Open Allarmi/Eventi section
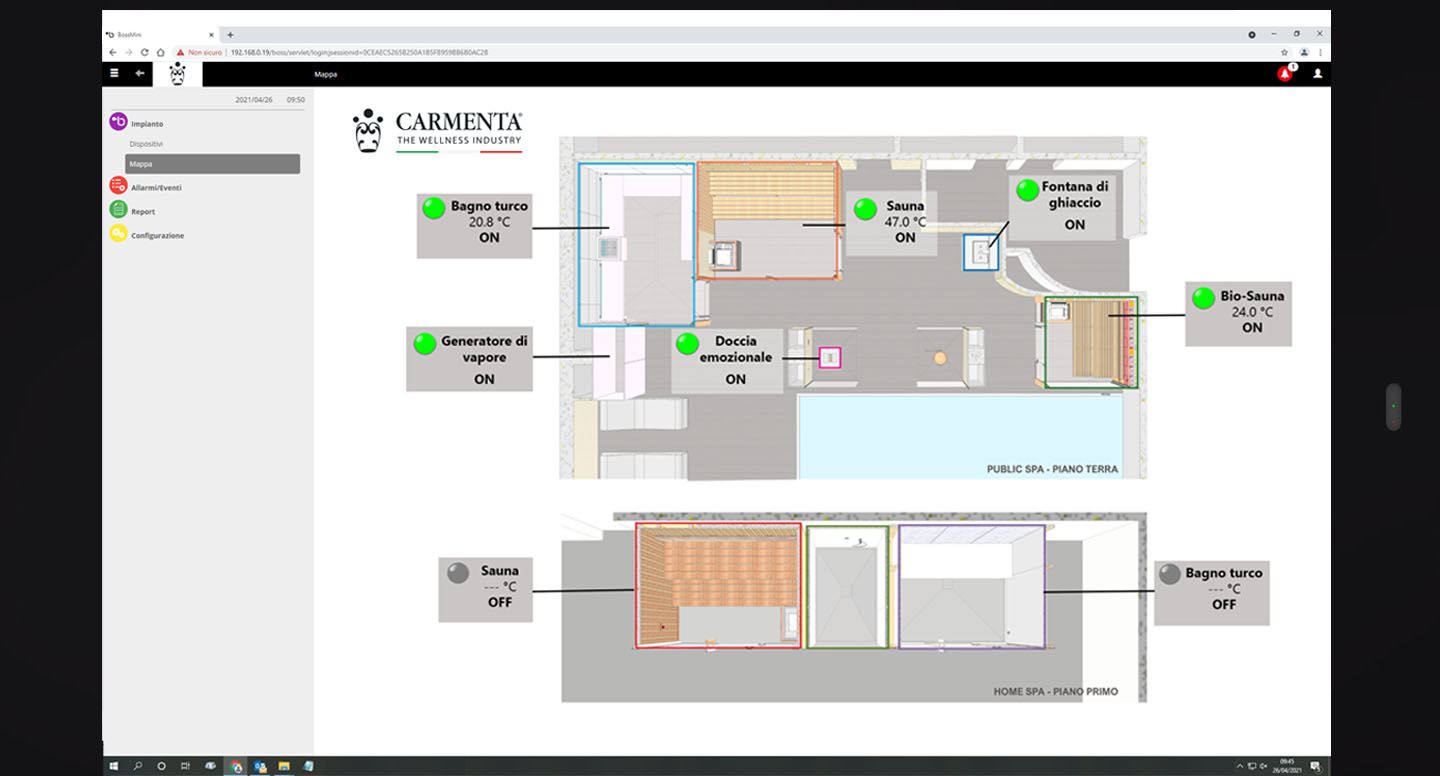The width and height of the screenshot is (1440, 776). [x=156, y=187]
